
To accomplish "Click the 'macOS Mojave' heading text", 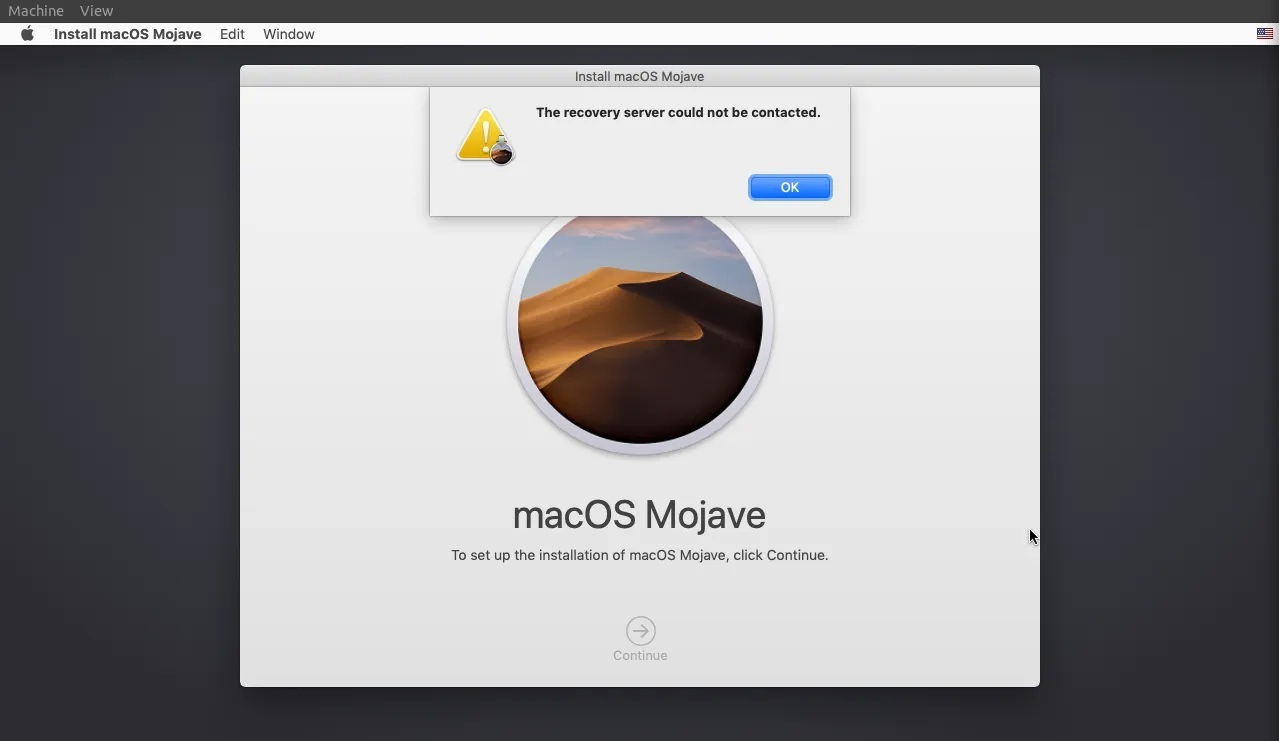I will [x=639, y=515].
